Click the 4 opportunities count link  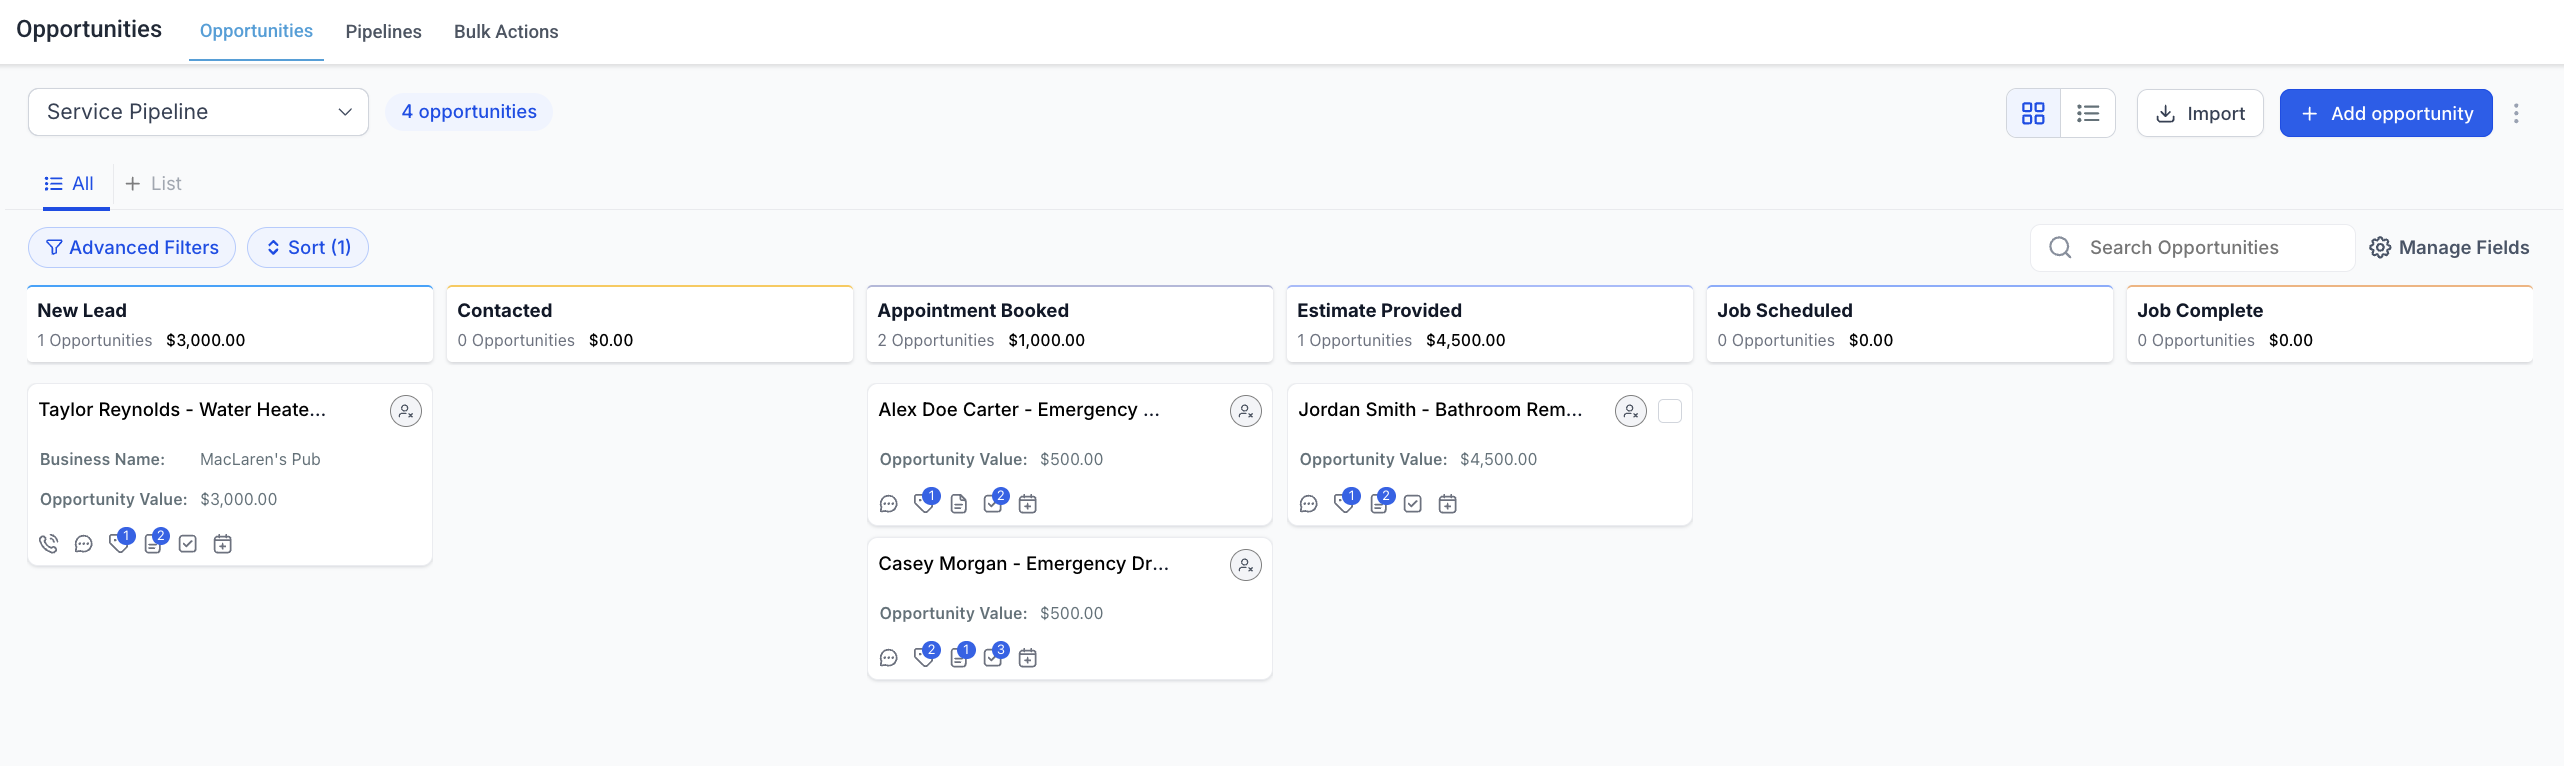pyautogui.click(x=468, y=111)
